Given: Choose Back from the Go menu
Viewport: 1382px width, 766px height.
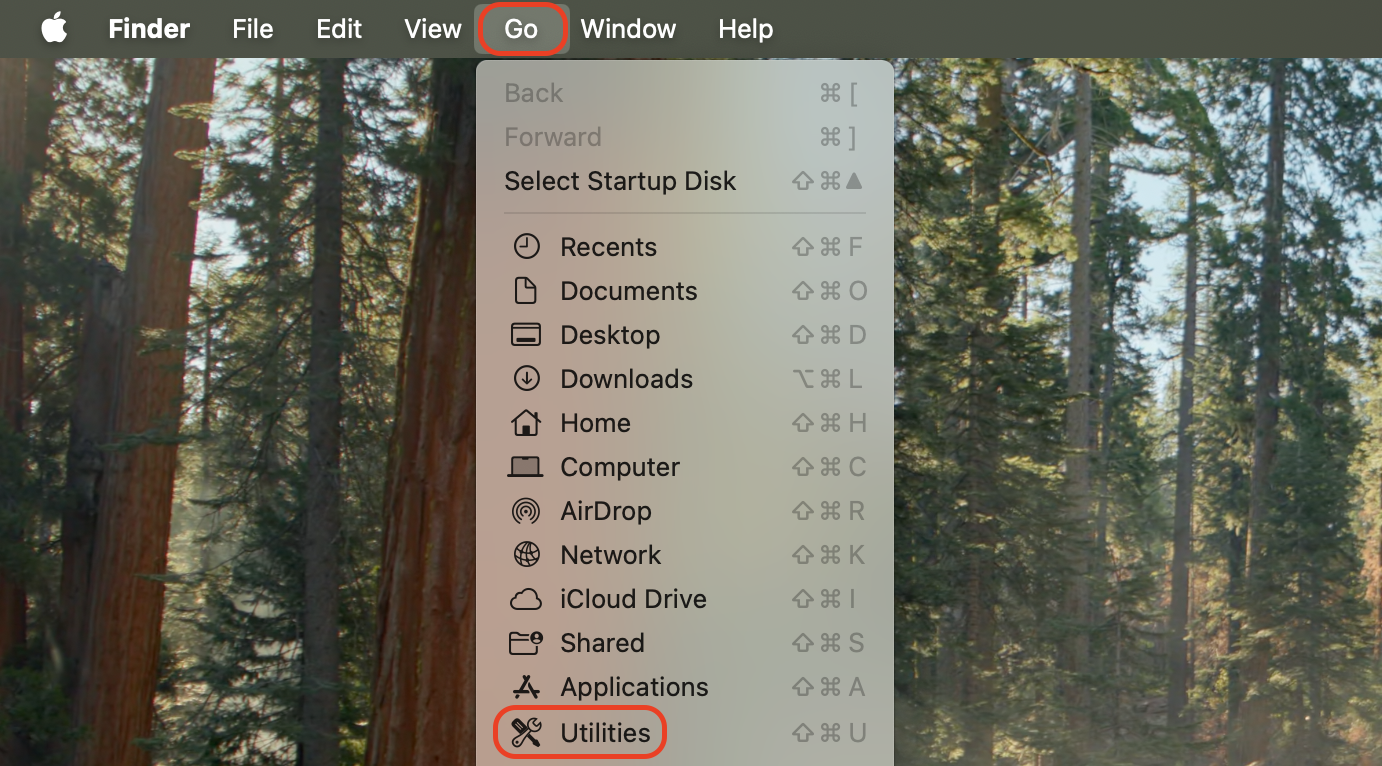Looking at the screenshot, I should (x=533, y=92).
